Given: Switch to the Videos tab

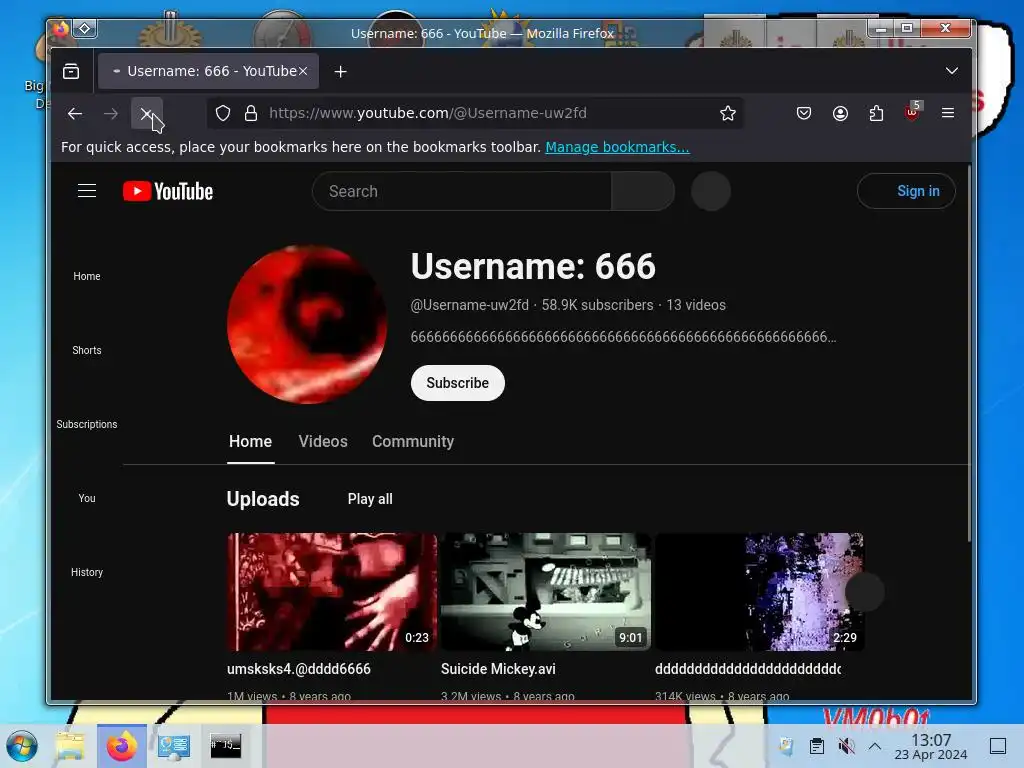Looking at the screenshot, I should pos(323,441).
